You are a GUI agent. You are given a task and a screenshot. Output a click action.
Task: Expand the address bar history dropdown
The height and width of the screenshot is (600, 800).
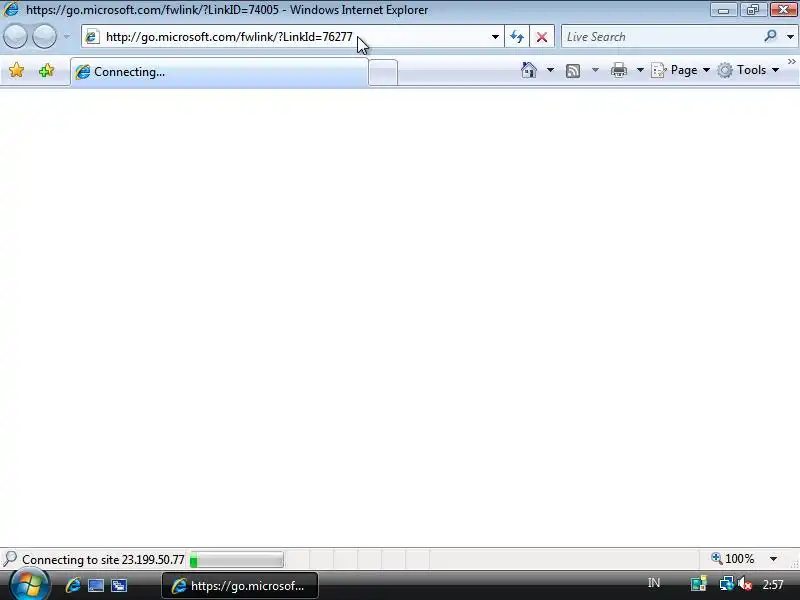pyautogui.click(x=495, y=37)
